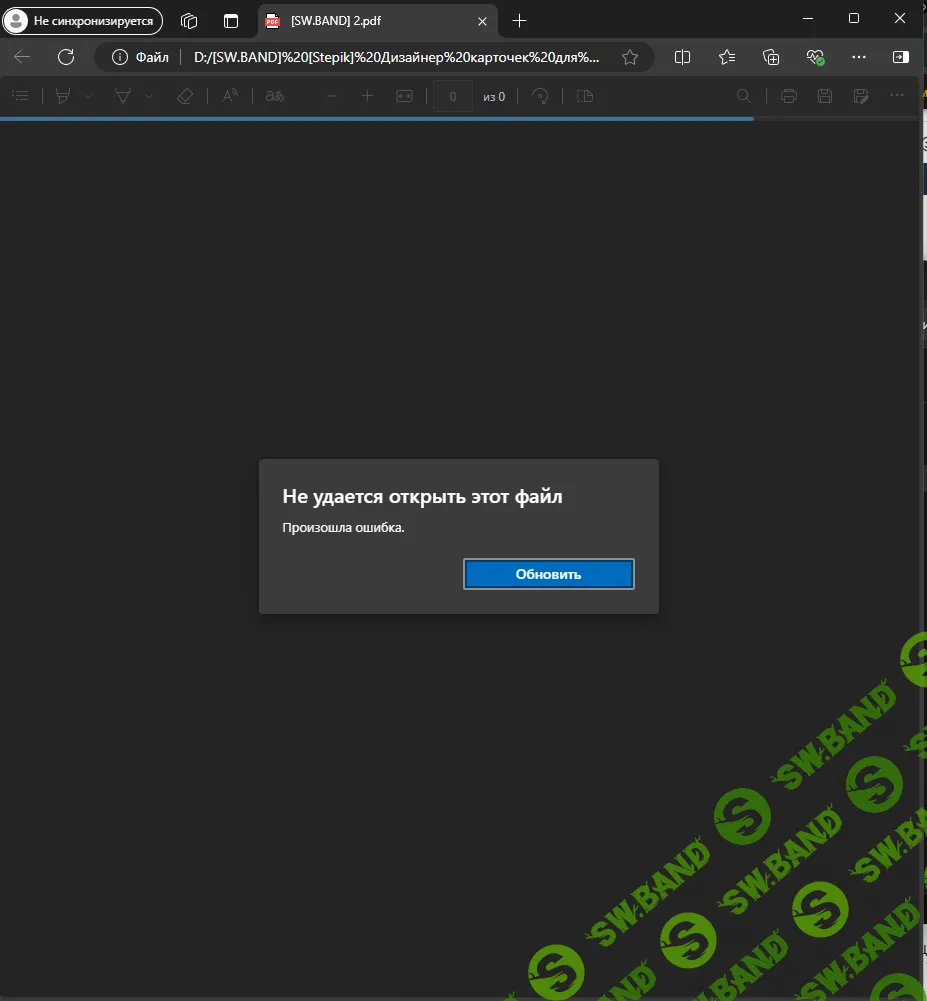Open the tab actions menu icon
The width and height of the screenshot is (927, 1001).
[231, 20]
